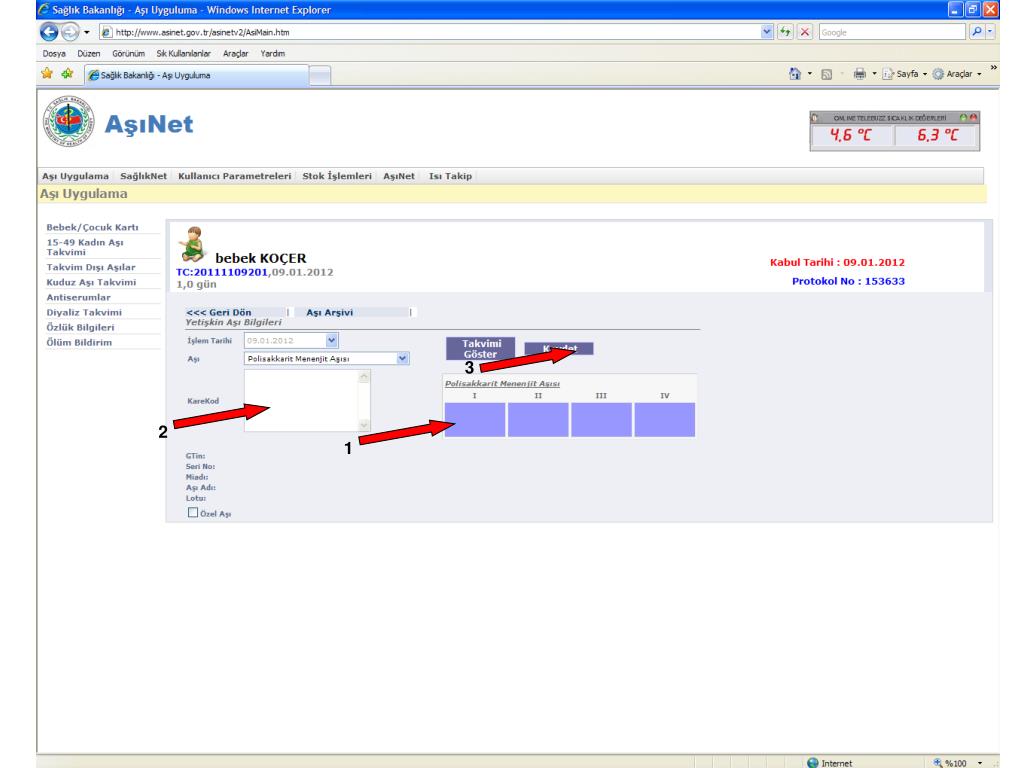Open the Home page icon in toolbar
This screenshot has width=1024, height=768.
click(x=795, y=74)
